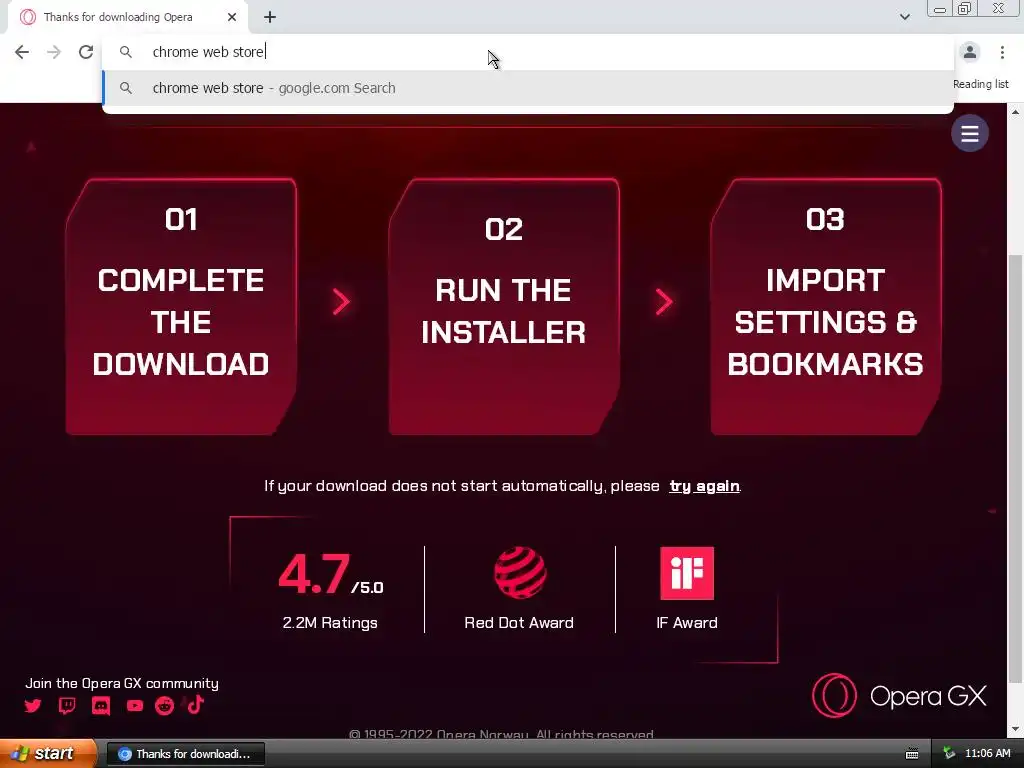Click the Run the Installer step card
The width and height of the screenshot is (1024, 768).
504,306
